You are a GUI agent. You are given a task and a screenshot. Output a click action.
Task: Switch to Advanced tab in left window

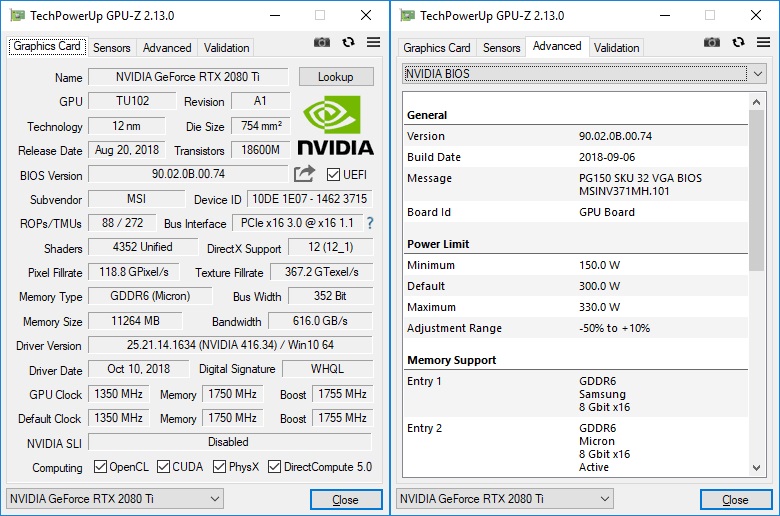[x=167, y=48]
